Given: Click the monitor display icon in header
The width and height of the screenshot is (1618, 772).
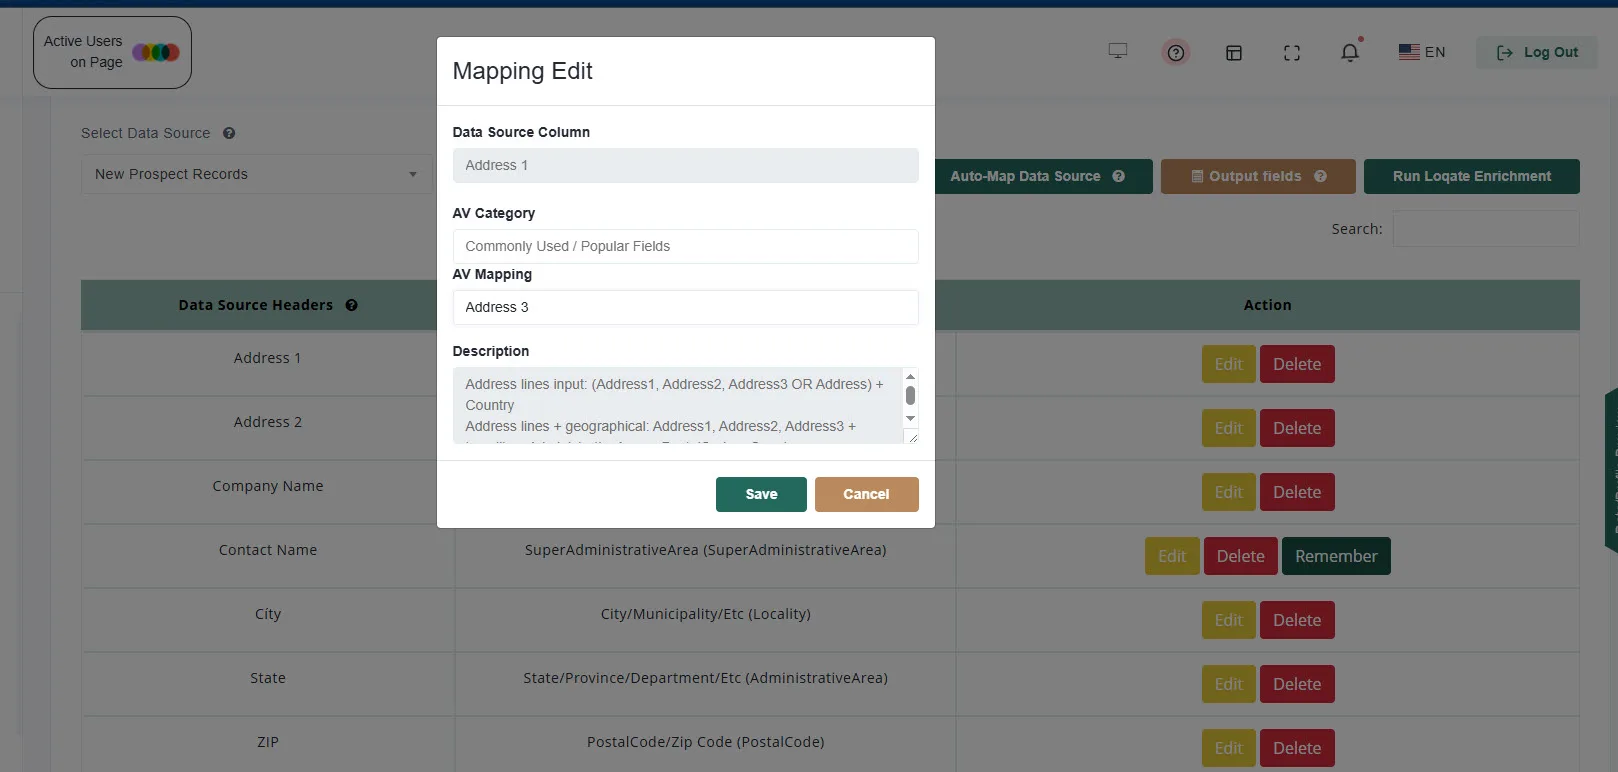Looking at the screenshot, I should point(1118,51).
